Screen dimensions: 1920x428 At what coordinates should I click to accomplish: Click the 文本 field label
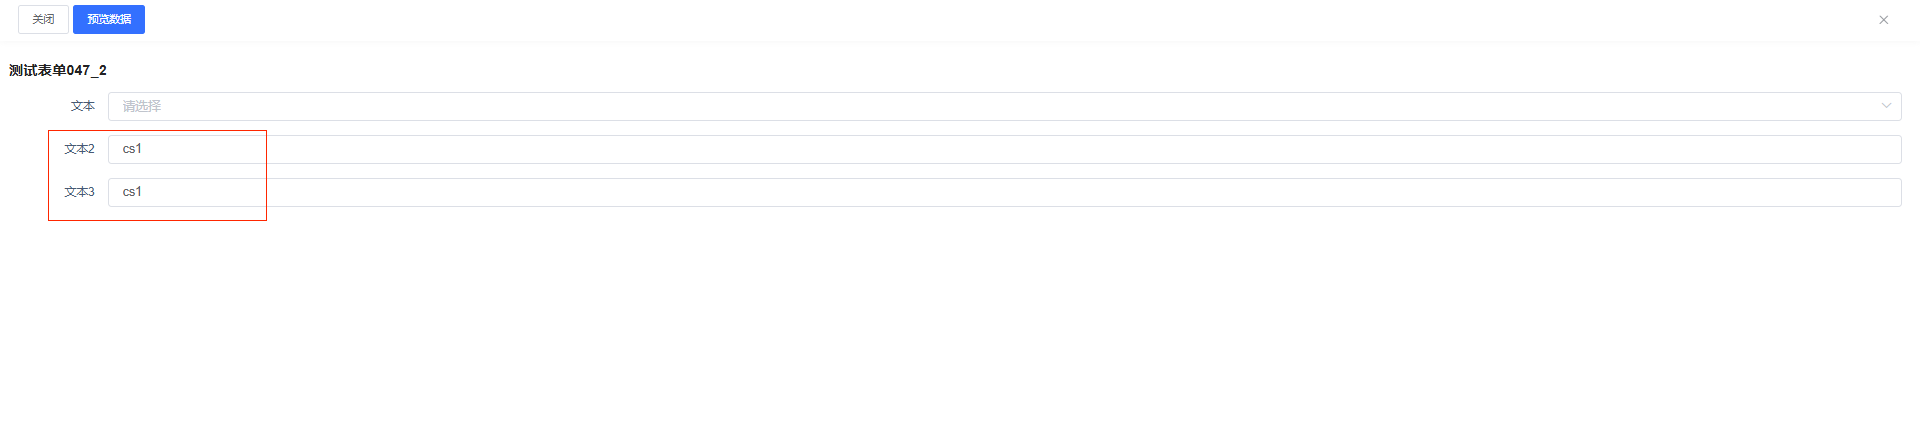pyautogui.click(x=83, y=106)
